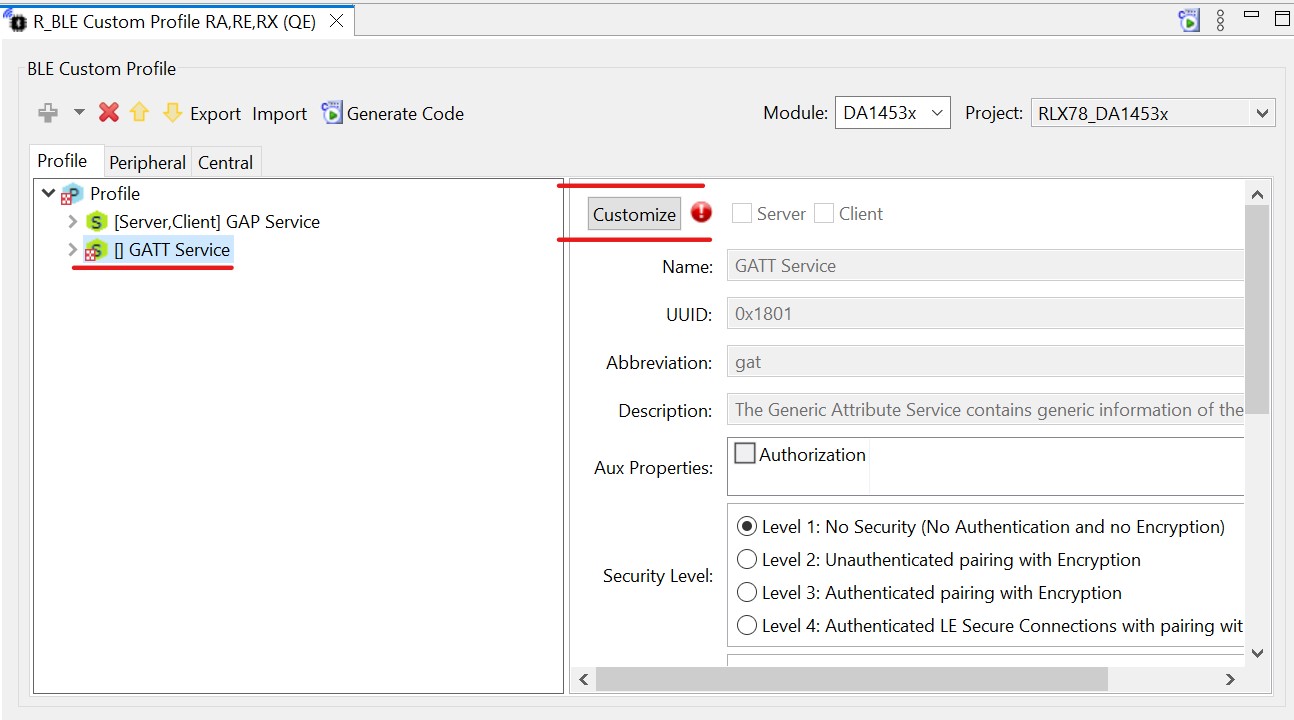Click horizontal scrollbar right arrow

(x=1231, y=679)
